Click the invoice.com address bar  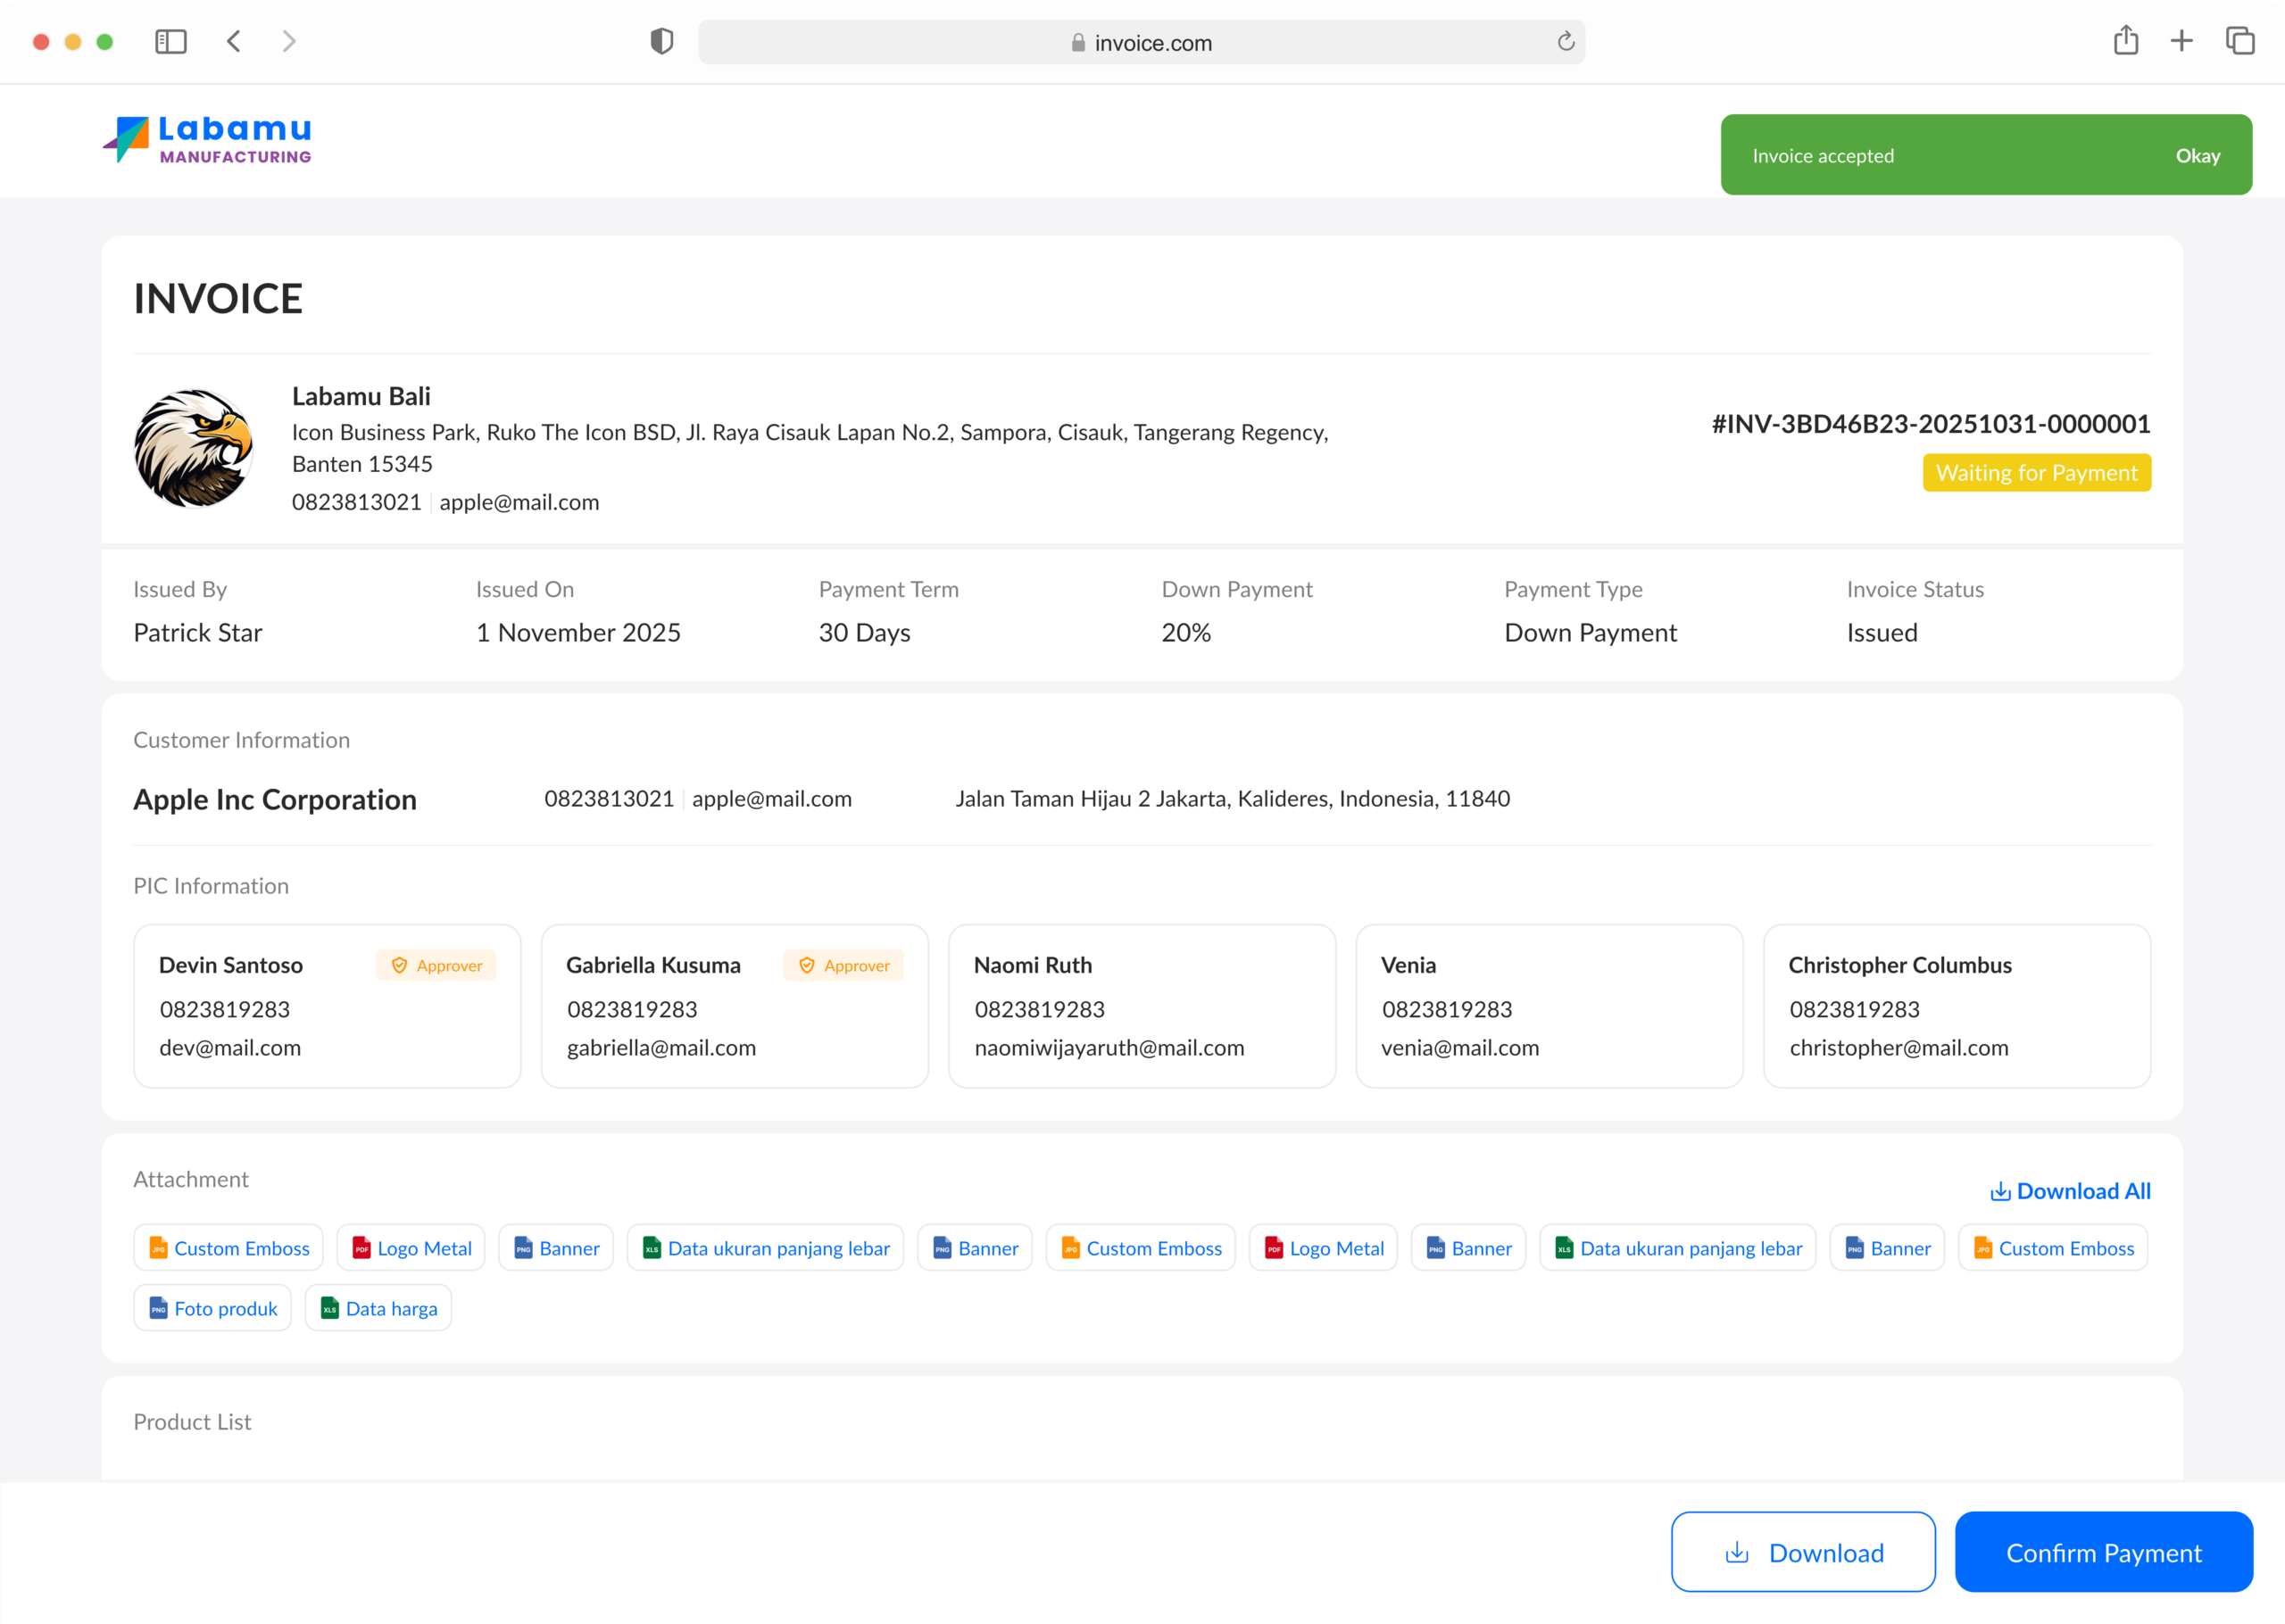coord(1140,42)
